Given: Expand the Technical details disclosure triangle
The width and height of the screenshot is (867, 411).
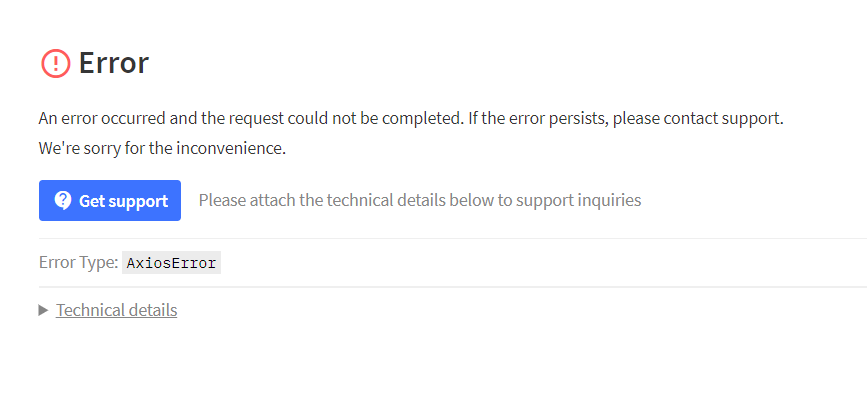Looking at the screenshot, I should coord(44,310).
